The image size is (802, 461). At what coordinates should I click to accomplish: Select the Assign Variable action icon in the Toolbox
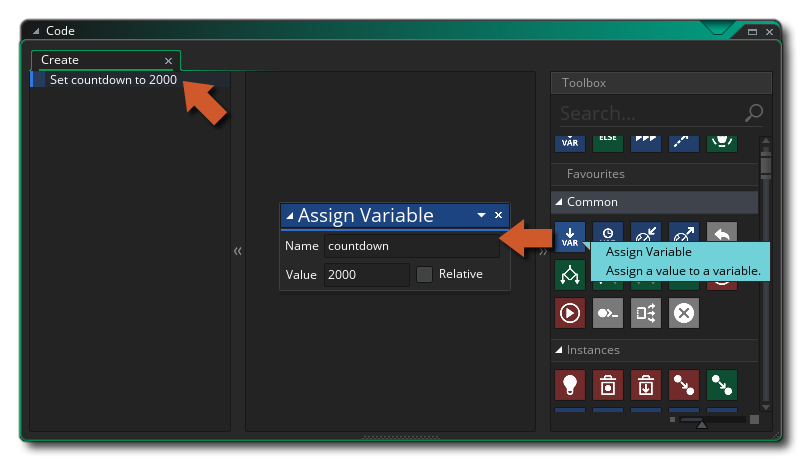pyautogui.click(x=570, y=236)
